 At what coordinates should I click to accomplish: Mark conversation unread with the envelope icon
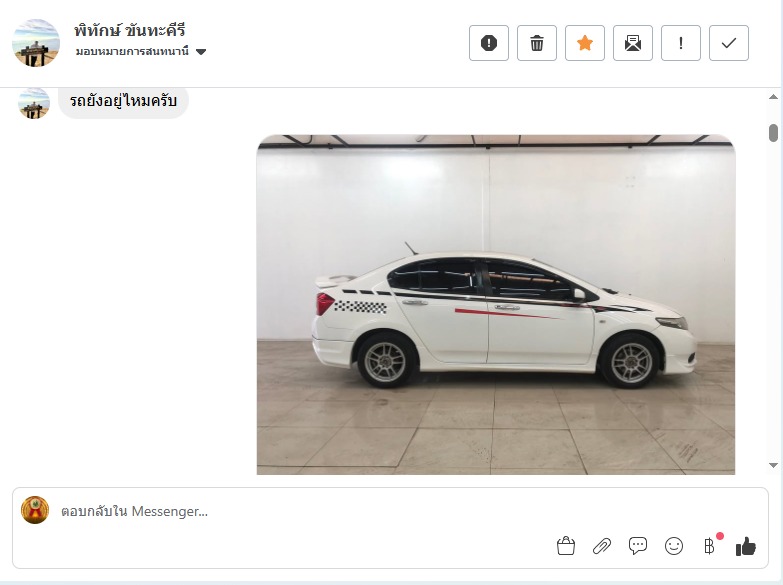(633, 43)
